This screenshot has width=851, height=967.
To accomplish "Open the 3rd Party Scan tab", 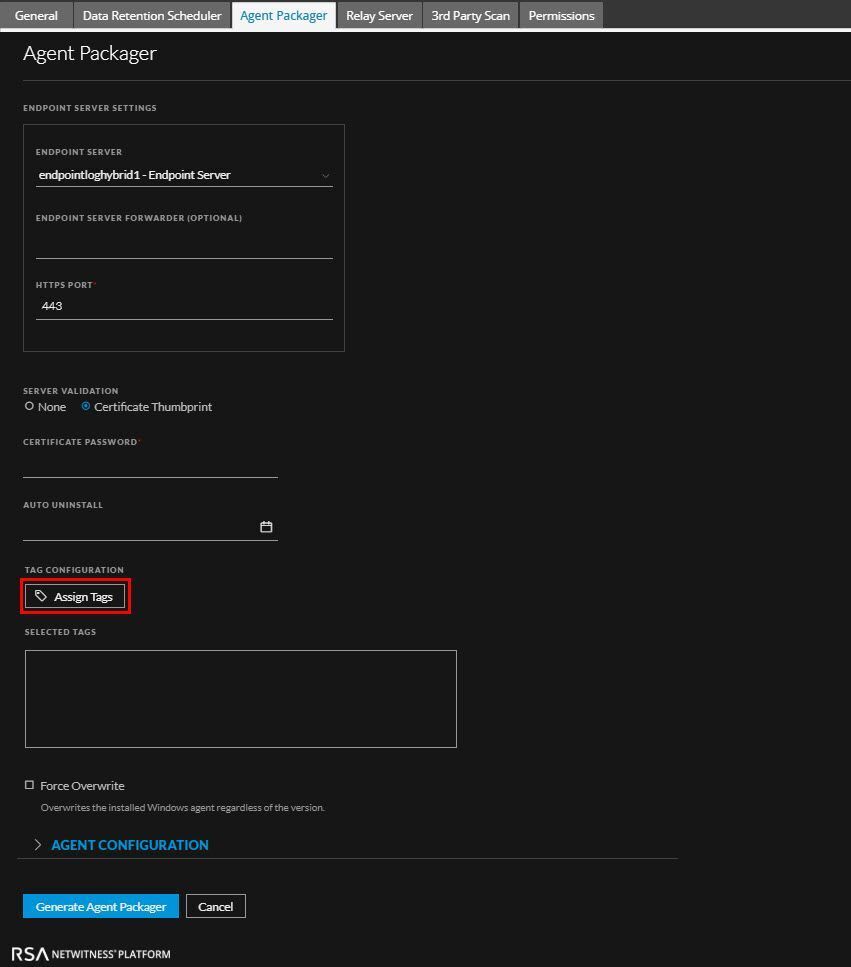I will pyautogui.click(x=471, y=15).
